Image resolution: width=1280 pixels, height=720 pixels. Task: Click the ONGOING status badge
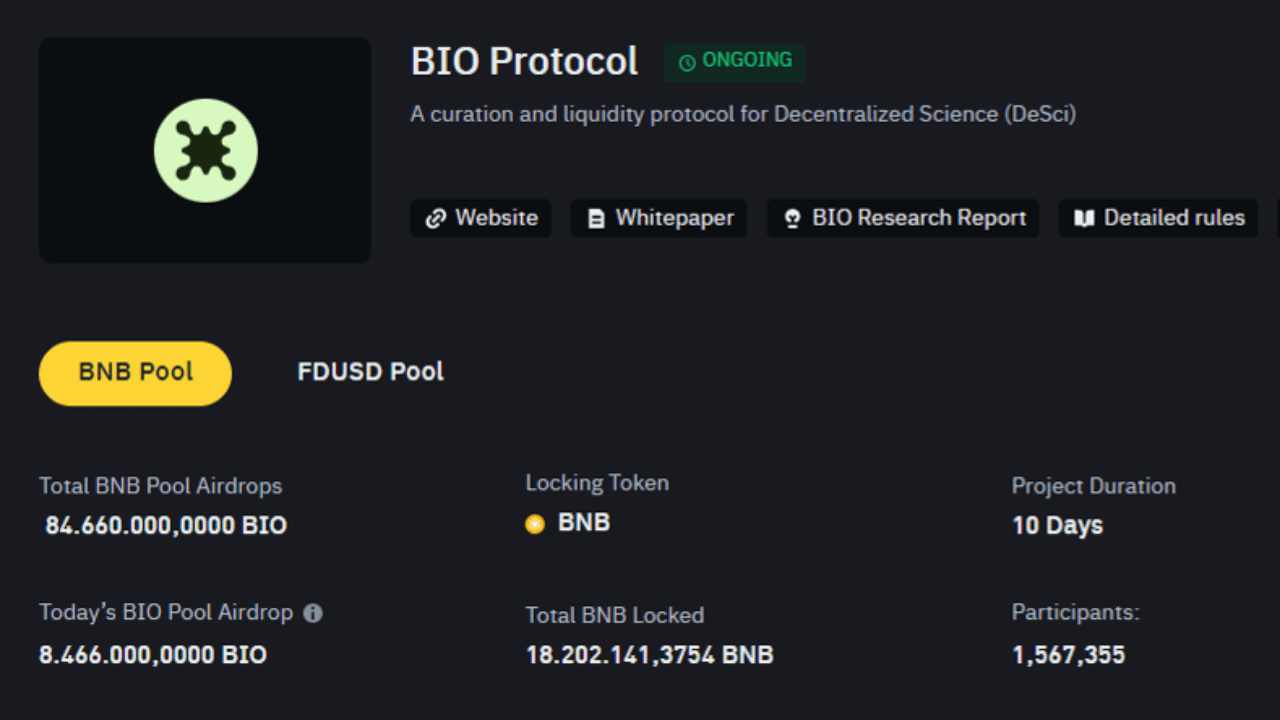click(x=735, y=61)
